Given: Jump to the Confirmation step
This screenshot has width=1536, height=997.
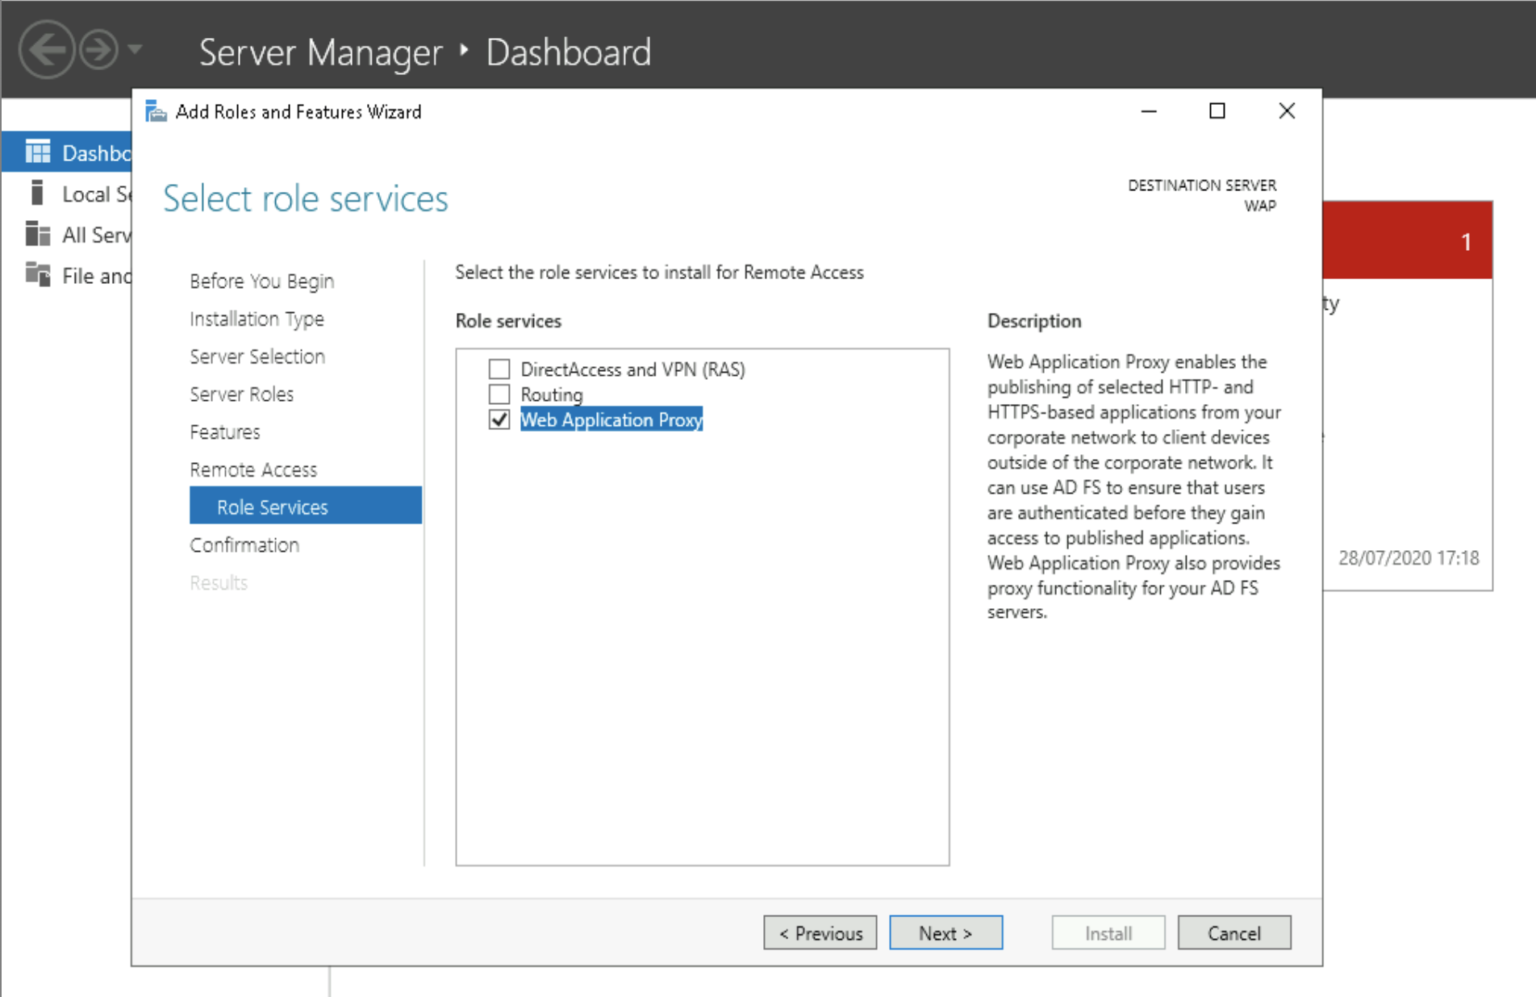Looking at the screenshot, I should pyautogui.click(x=244, y=545).
